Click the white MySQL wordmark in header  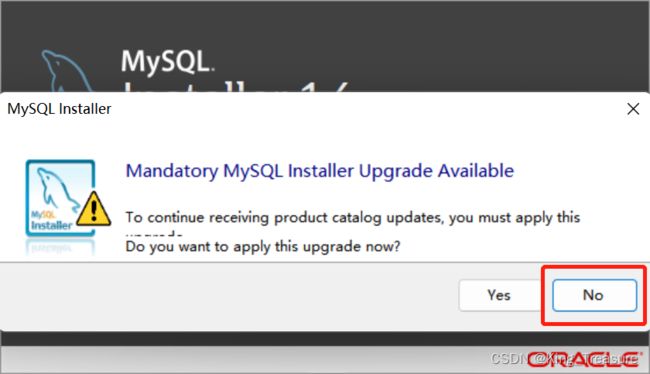click(167, 62)
